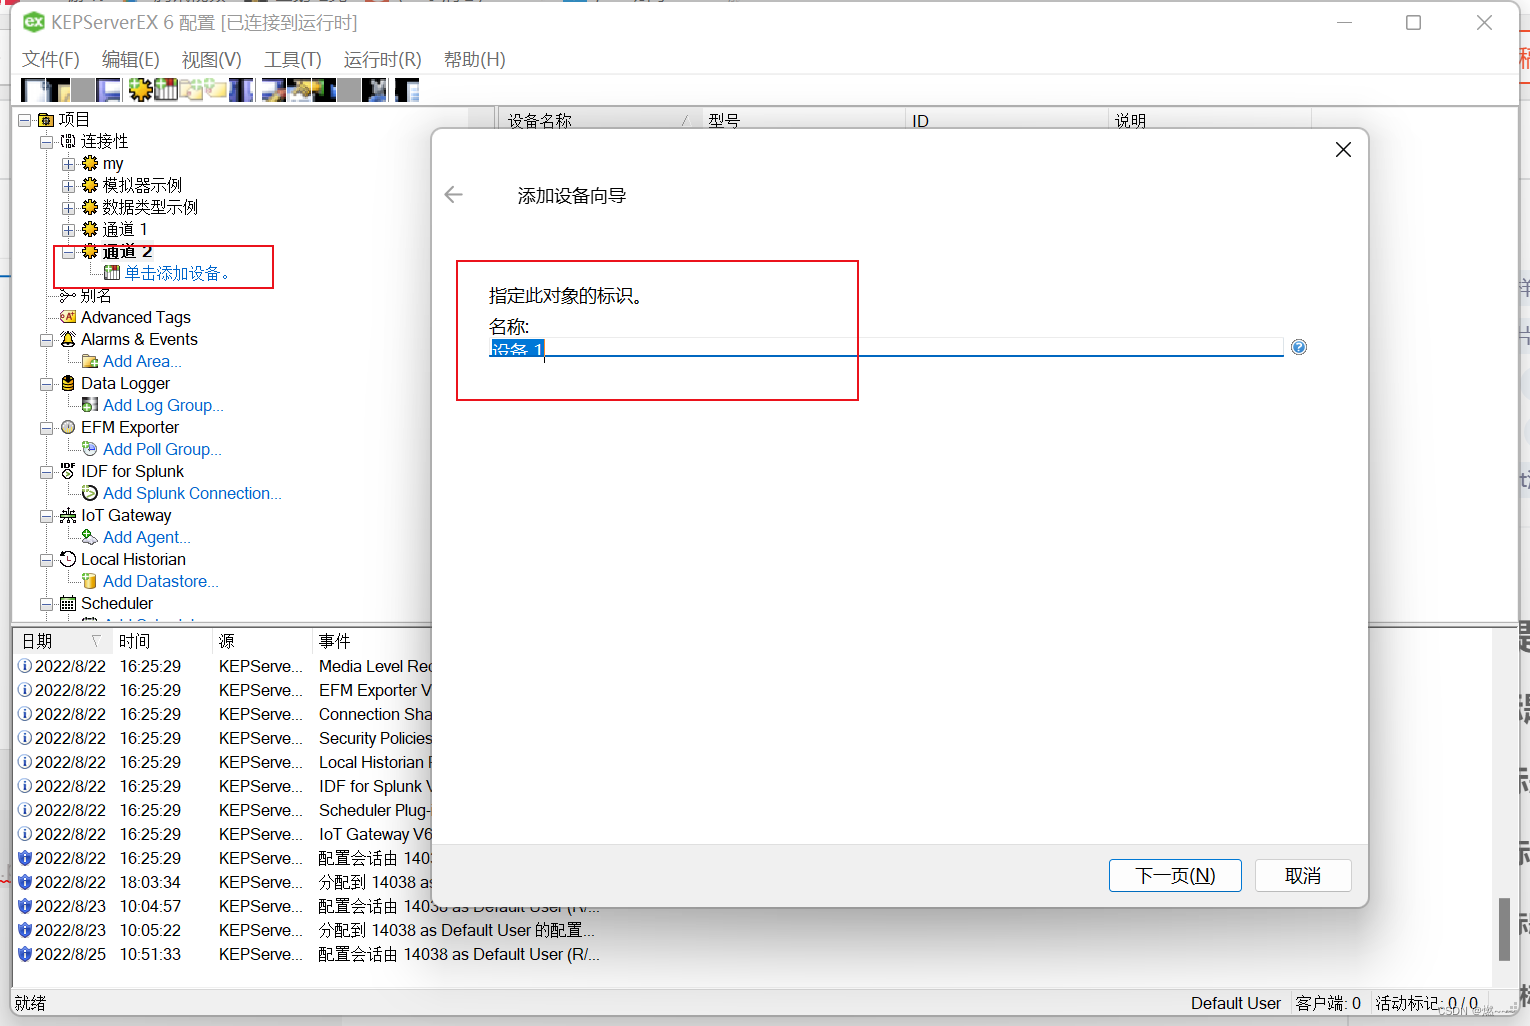Click the Save As floppy toolbar icon
This screenshot has height=1026, width=1530.
tap(108, 90)
